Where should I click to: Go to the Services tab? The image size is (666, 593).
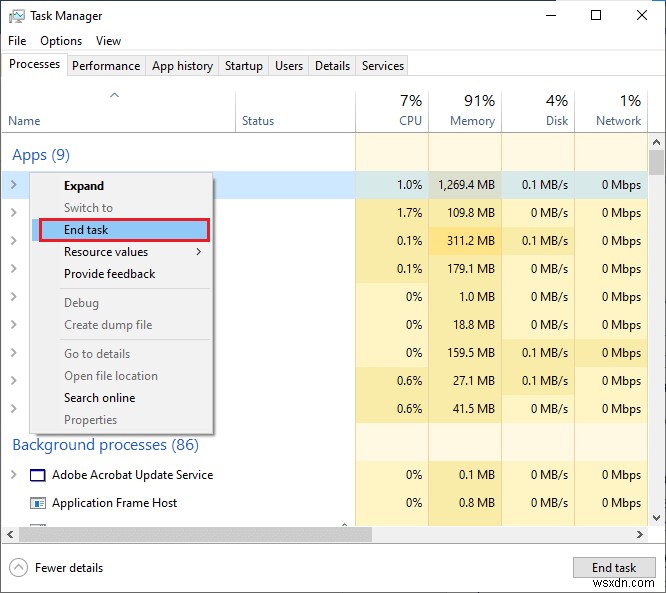pos(383,66)
